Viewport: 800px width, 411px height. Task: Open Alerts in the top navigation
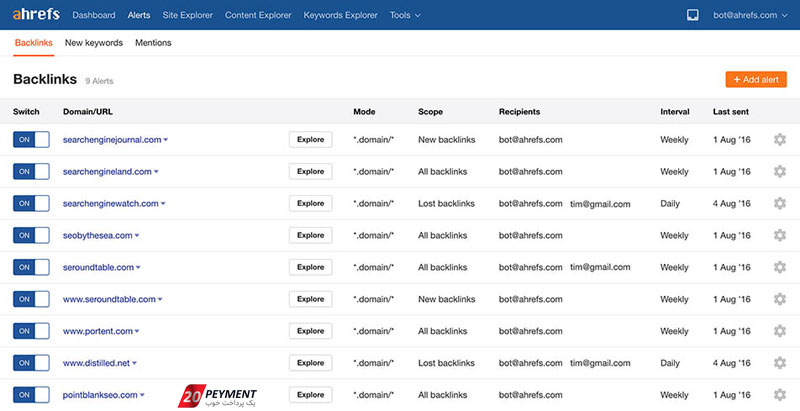[139, 15]
